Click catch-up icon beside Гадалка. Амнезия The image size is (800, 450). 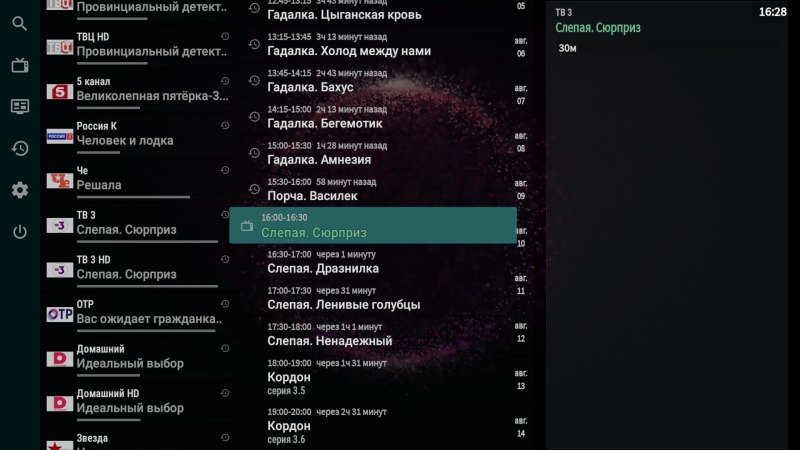click(254, 153)
